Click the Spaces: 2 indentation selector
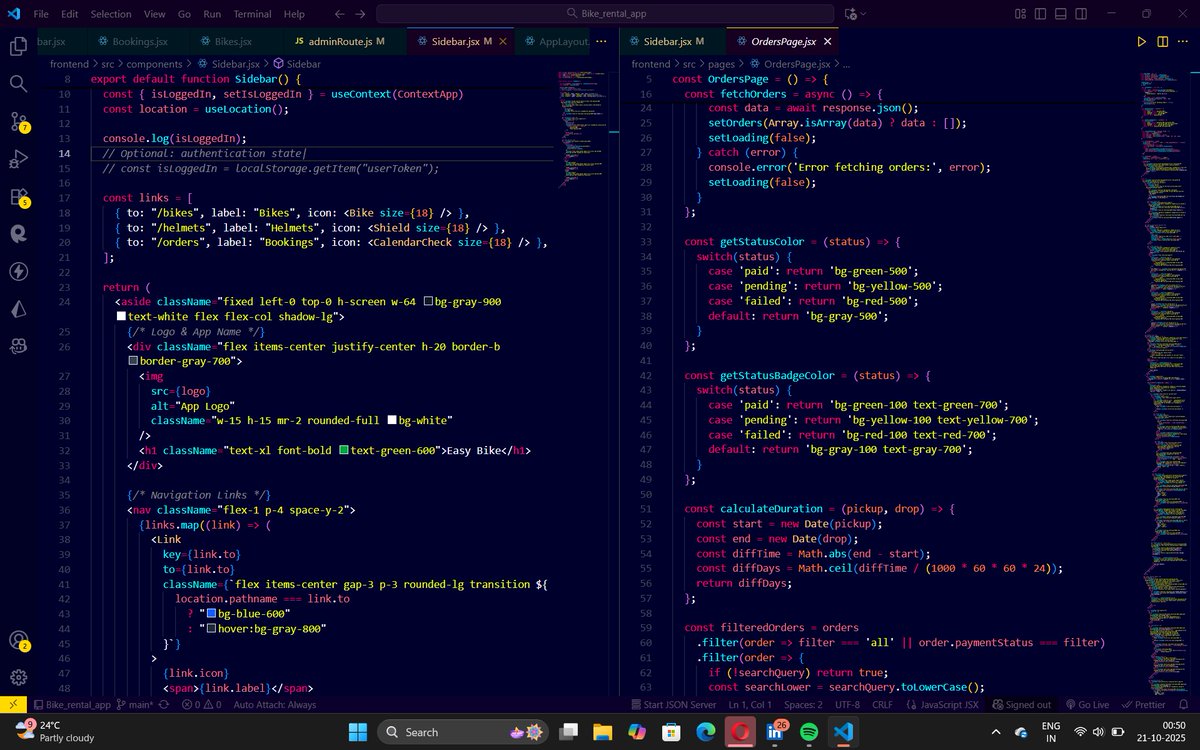Screen dimensions: 1200x750 tap(803, 704)
